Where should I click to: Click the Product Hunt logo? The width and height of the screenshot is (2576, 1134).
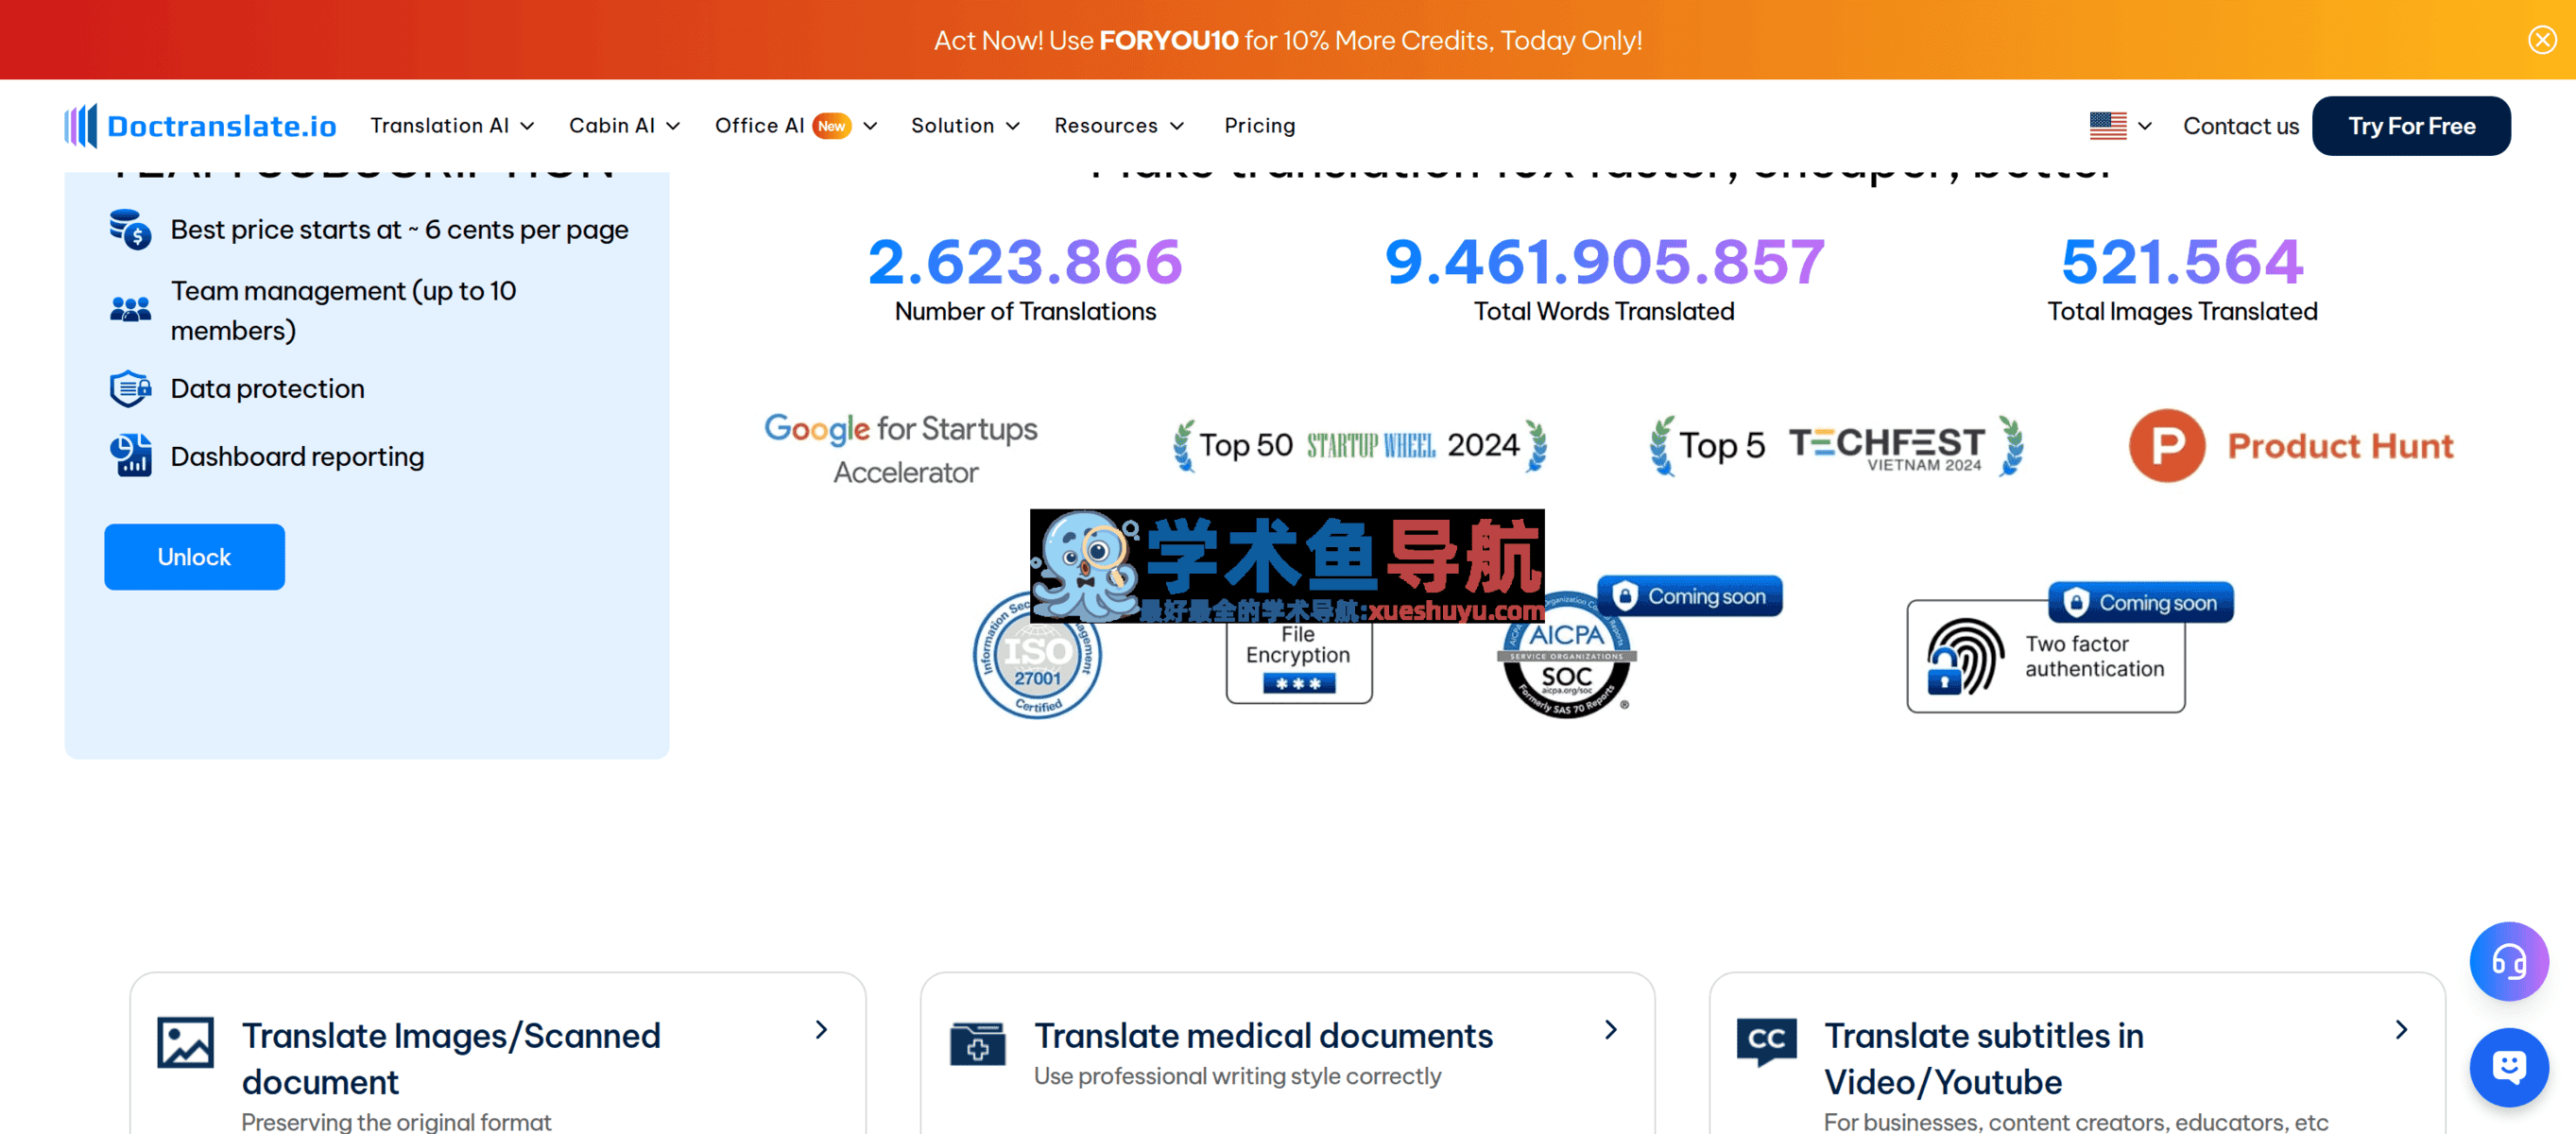(2290, 445)
